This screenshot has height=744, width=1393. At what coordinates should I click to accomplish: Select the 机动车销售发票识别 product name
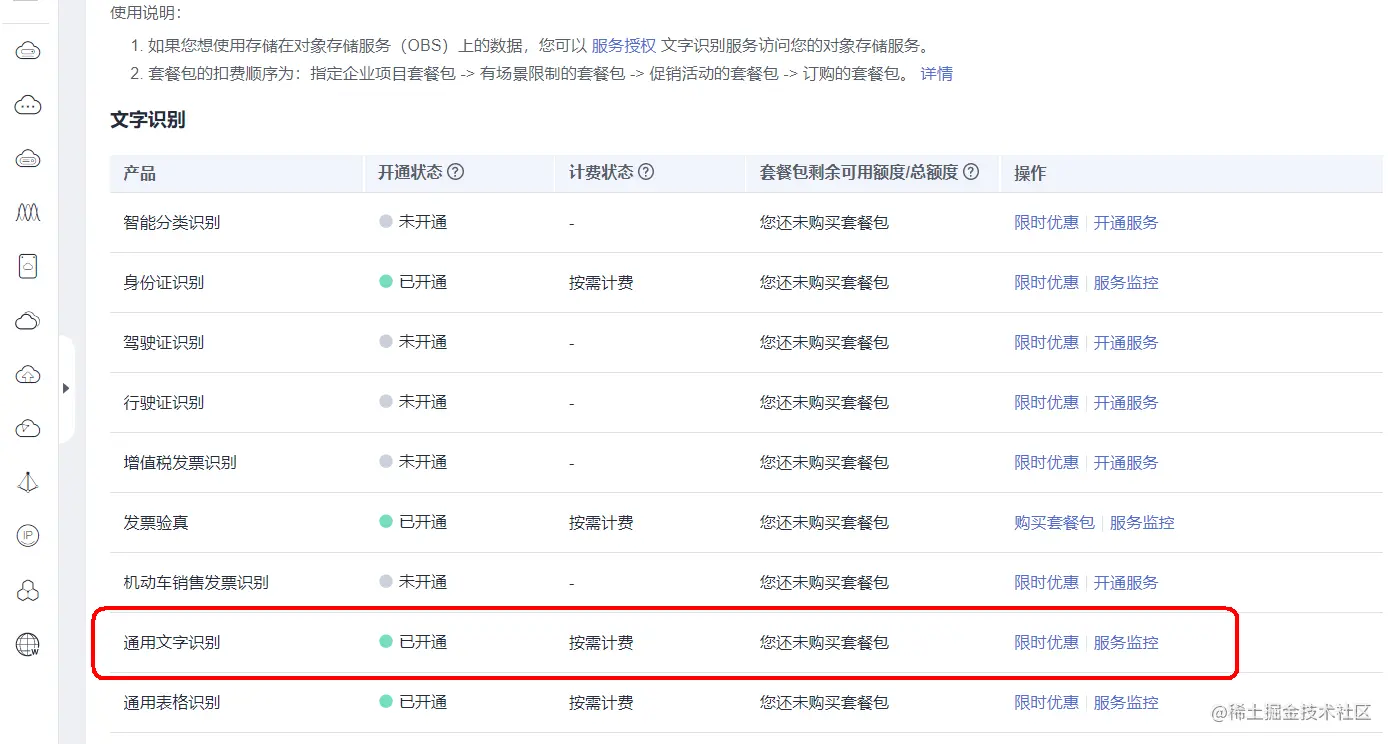tap(196, 583)
